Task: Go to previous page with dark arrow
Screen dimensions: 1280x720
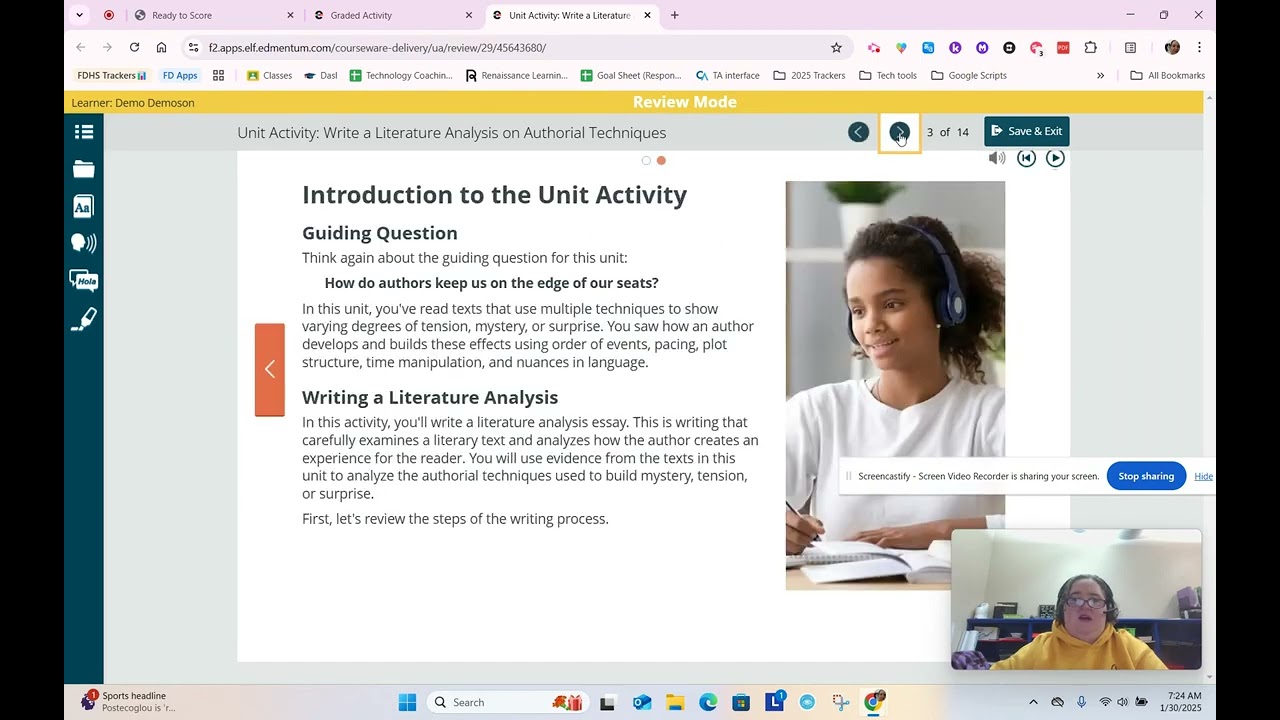Action: 858,132
